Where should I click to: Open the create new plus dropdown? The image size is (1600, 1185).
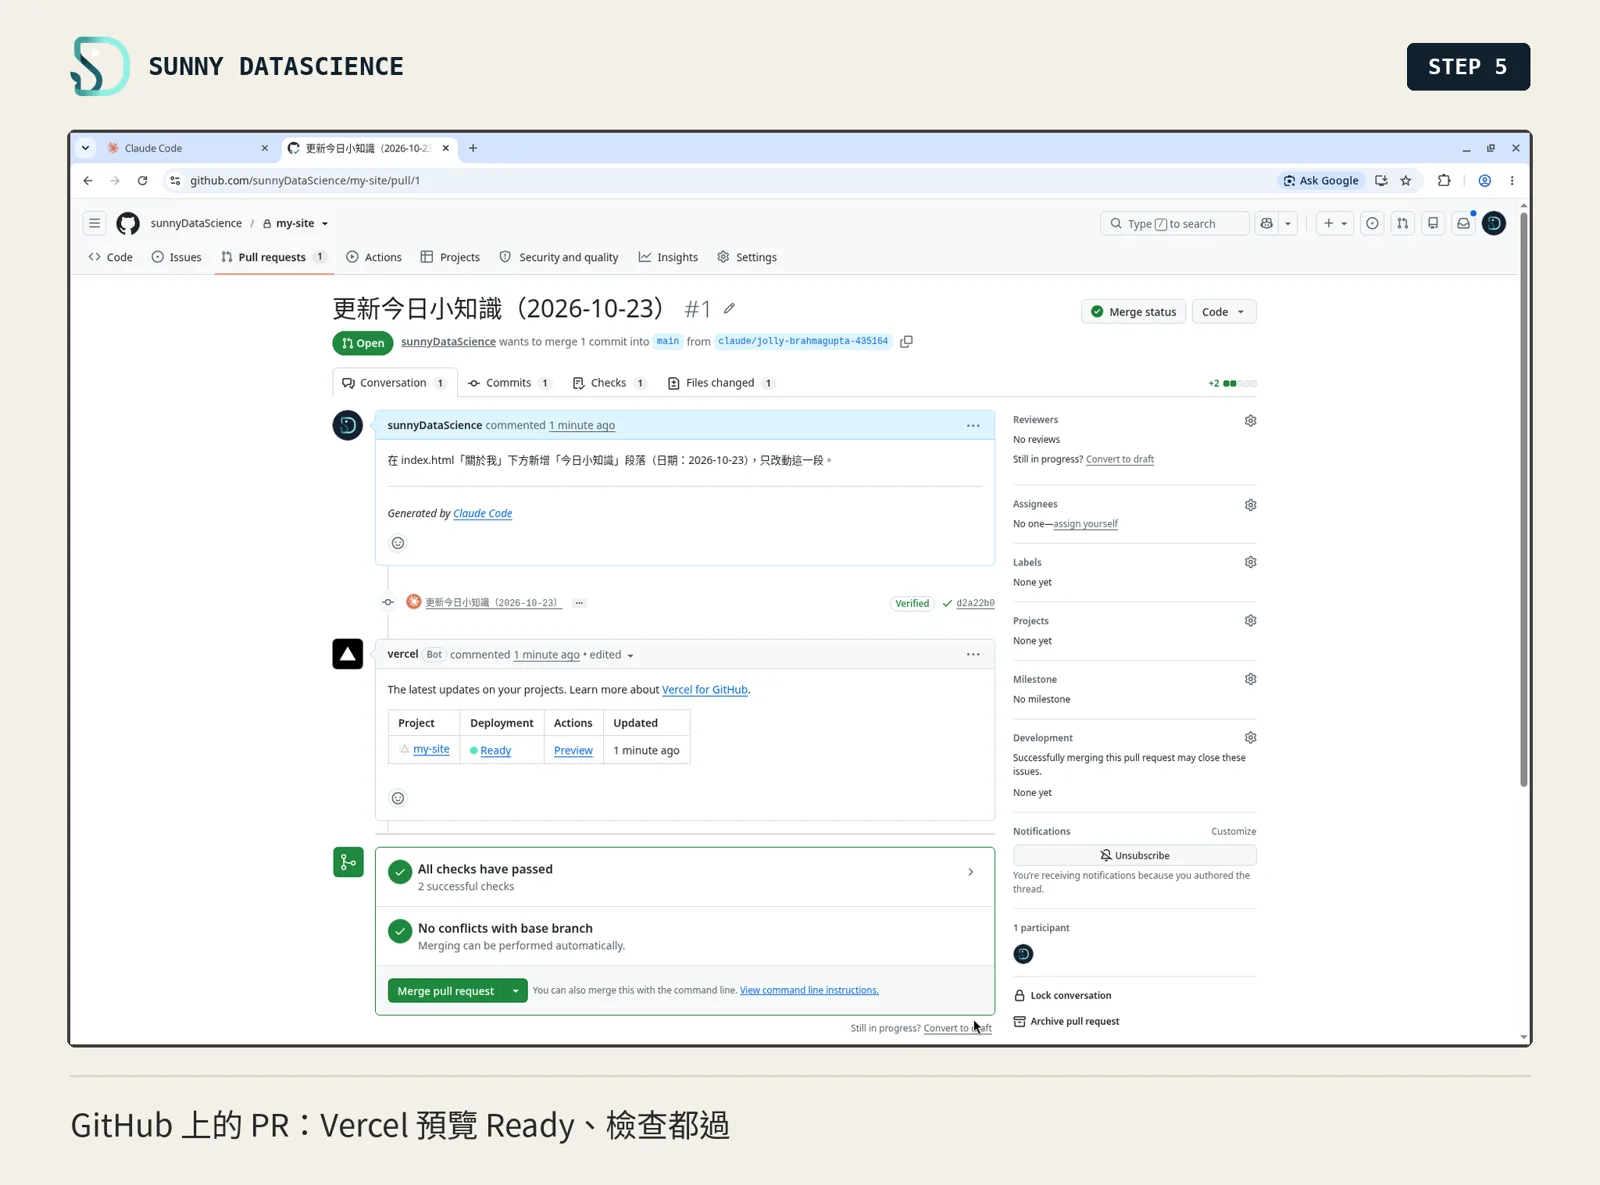[x=1335, y=223]
